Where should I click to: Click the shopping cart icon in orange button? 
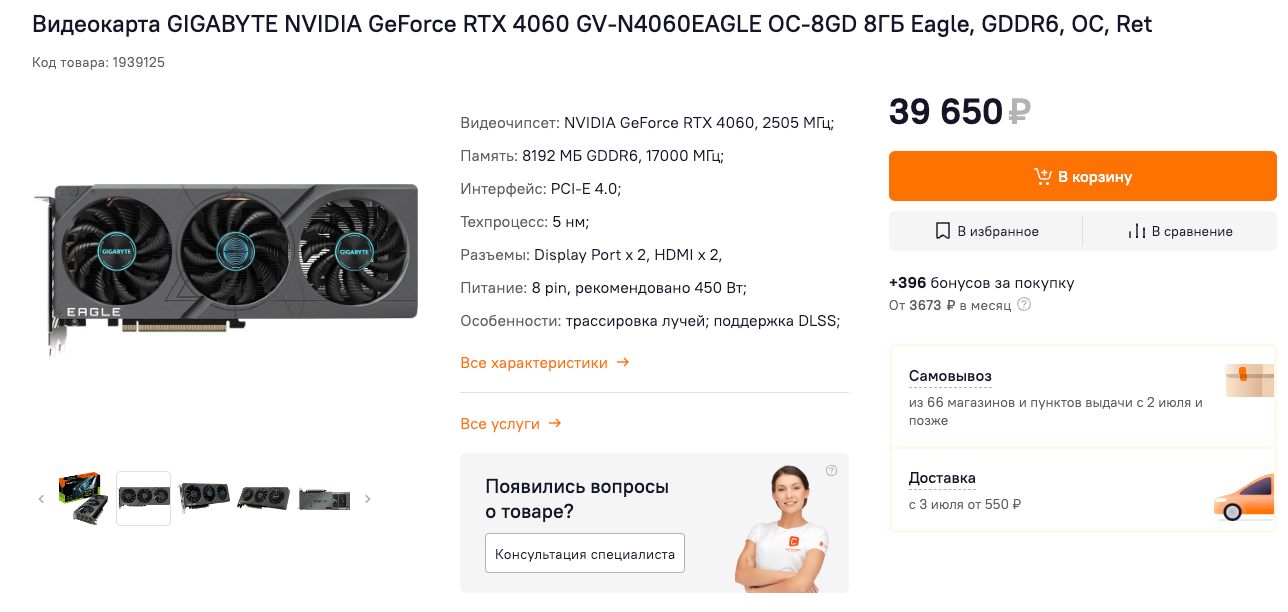[1043, 177]
